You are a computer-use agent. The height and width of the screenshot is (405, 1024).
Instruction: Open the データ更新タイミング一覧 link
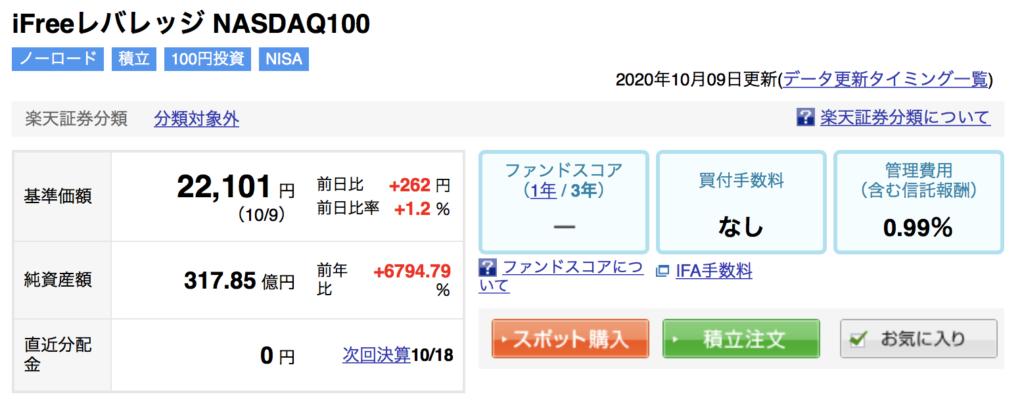pyautogui.click(x=886, y=80)
